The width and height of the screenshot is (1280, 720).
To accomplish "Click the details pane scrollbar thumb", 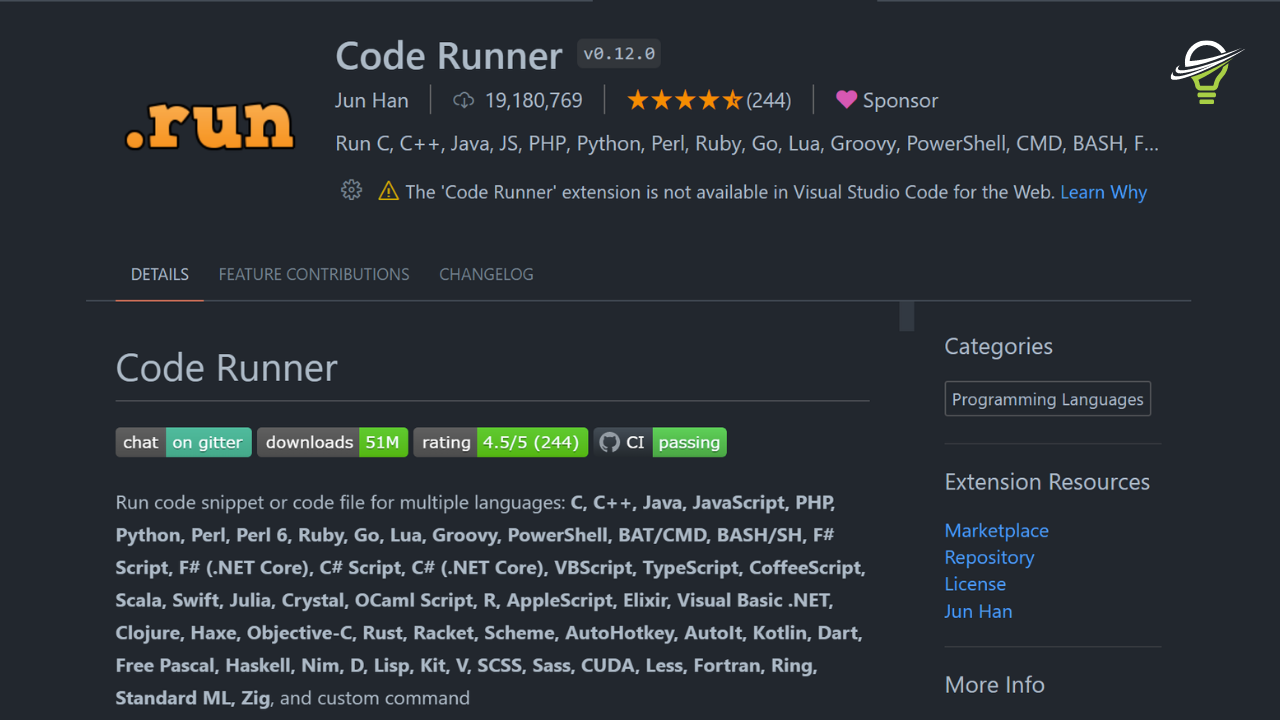I will (x=907, y=316).
